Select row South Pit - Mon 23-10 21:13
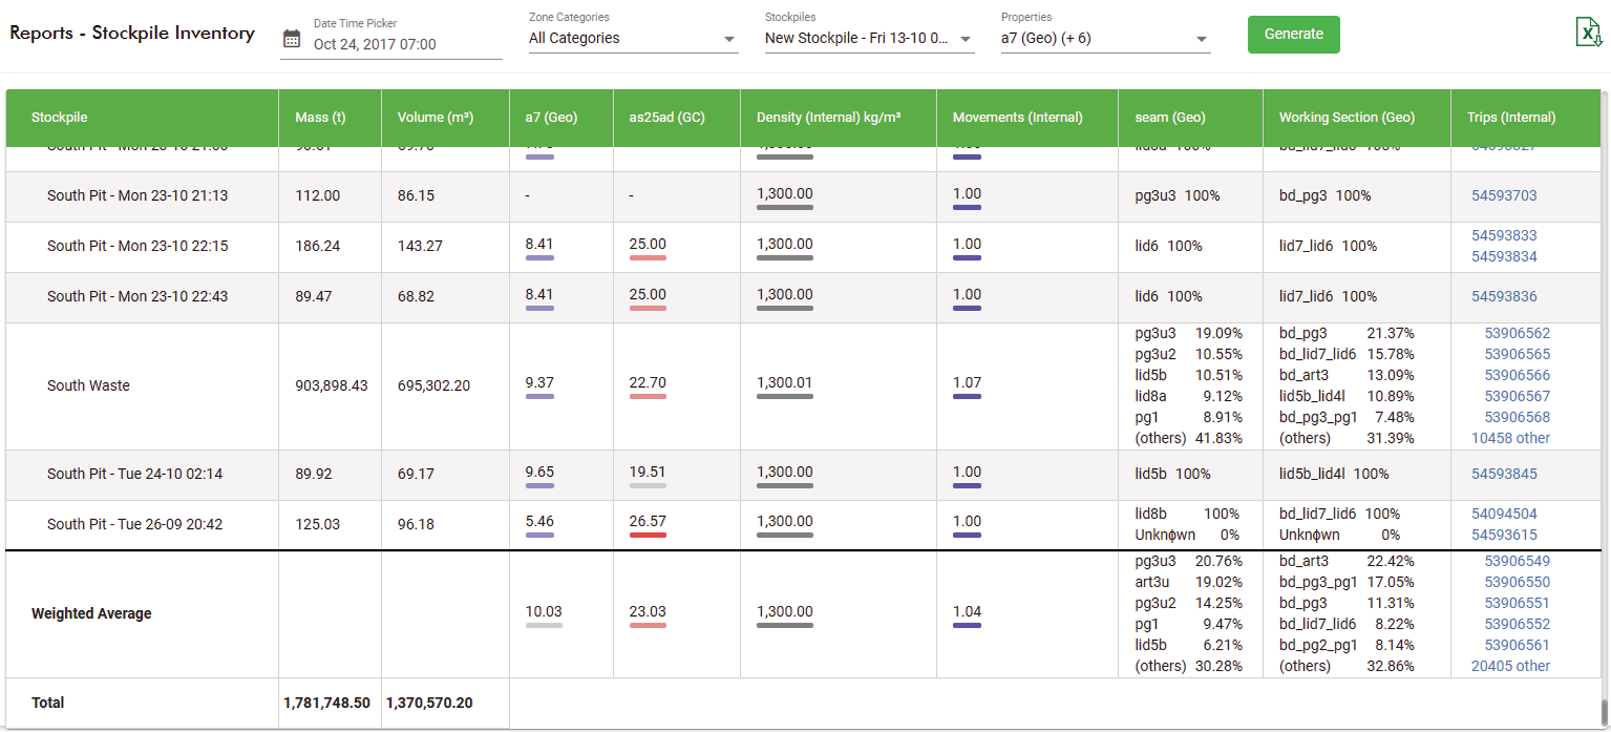 tap(137, 196)
